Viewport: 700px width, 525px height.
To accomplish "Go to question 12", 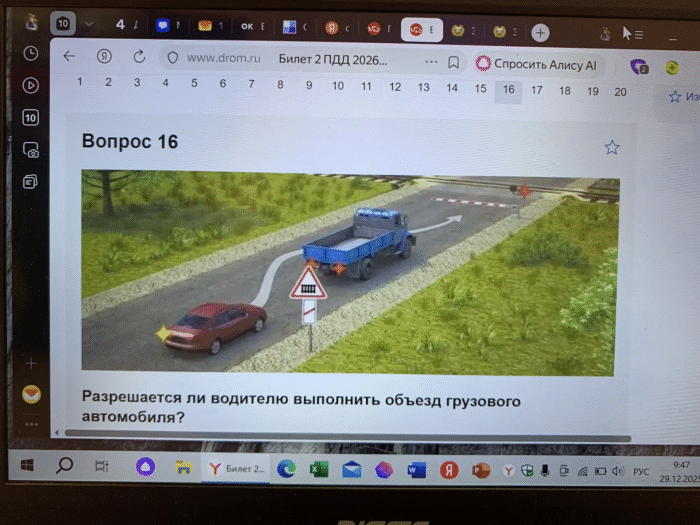I will (x=395, y=87).
